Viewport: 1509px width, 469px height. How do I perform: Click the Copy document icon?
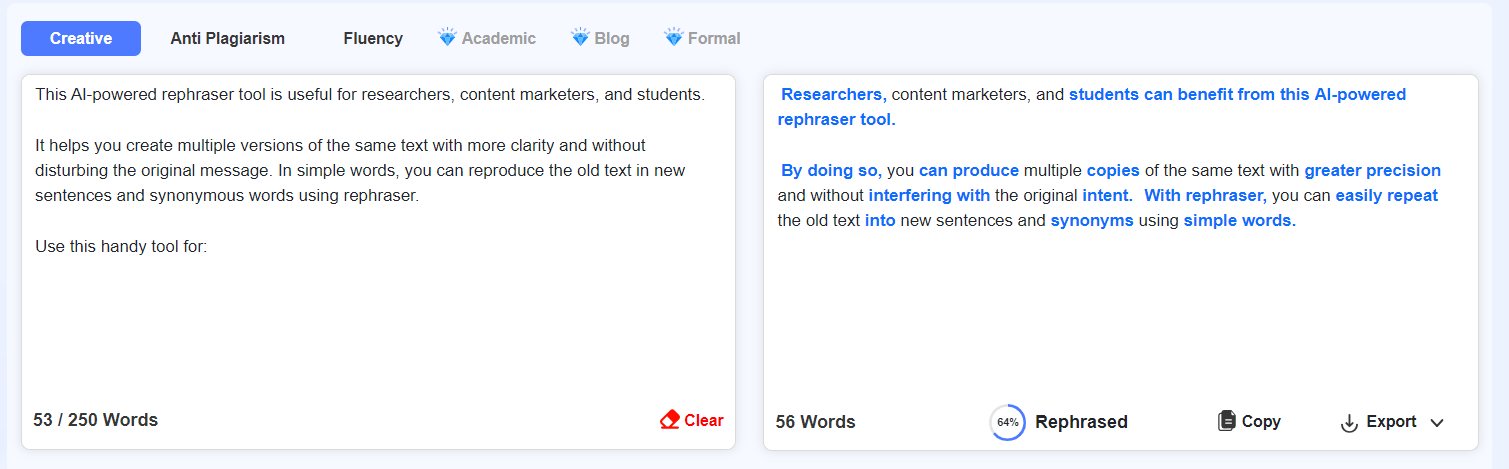1226,421
